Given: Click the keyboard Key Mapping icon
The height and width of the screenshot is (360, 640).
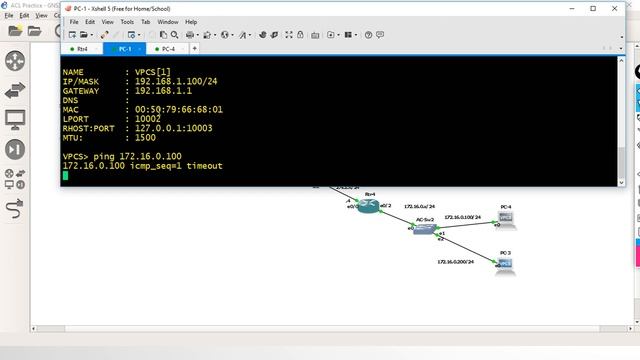Looking at the screenshot, I should pyautogui.click(x=315, y=35).
